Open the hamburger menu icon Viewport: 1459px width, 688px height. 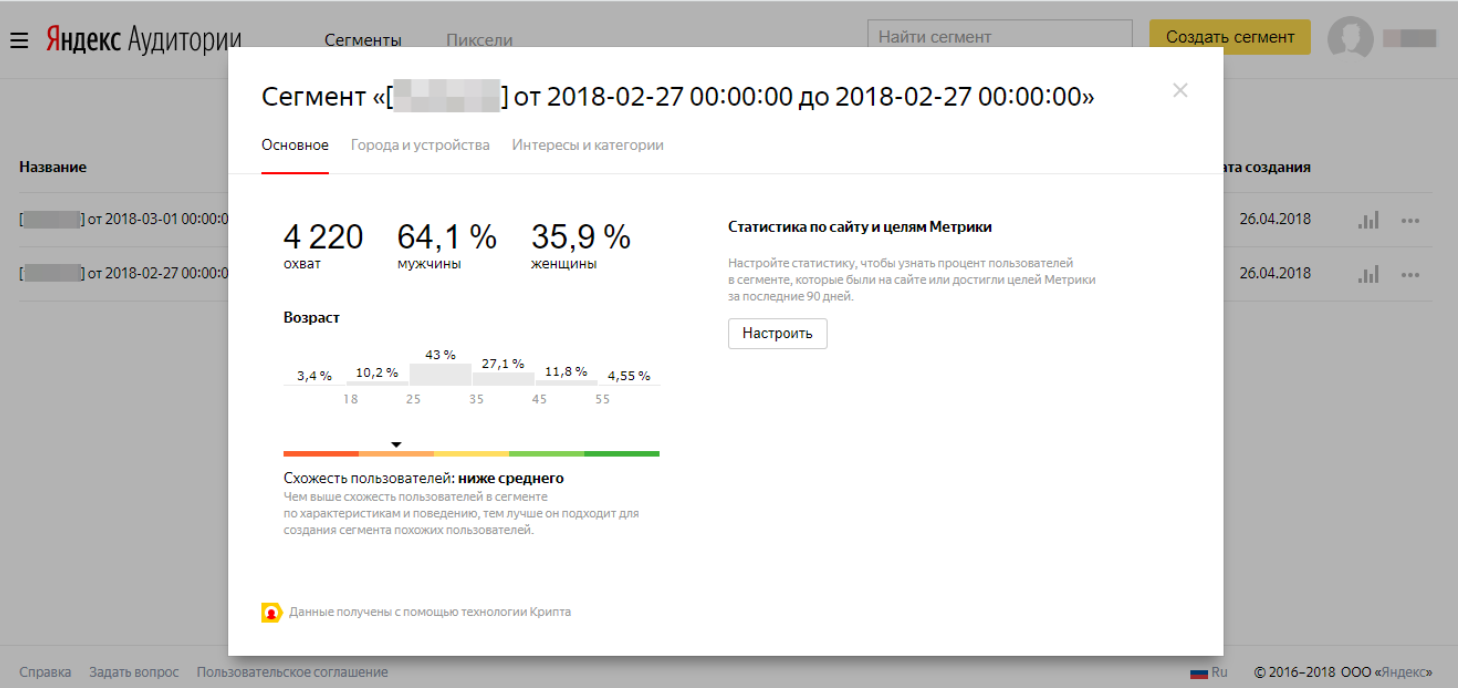click(19, 40)
